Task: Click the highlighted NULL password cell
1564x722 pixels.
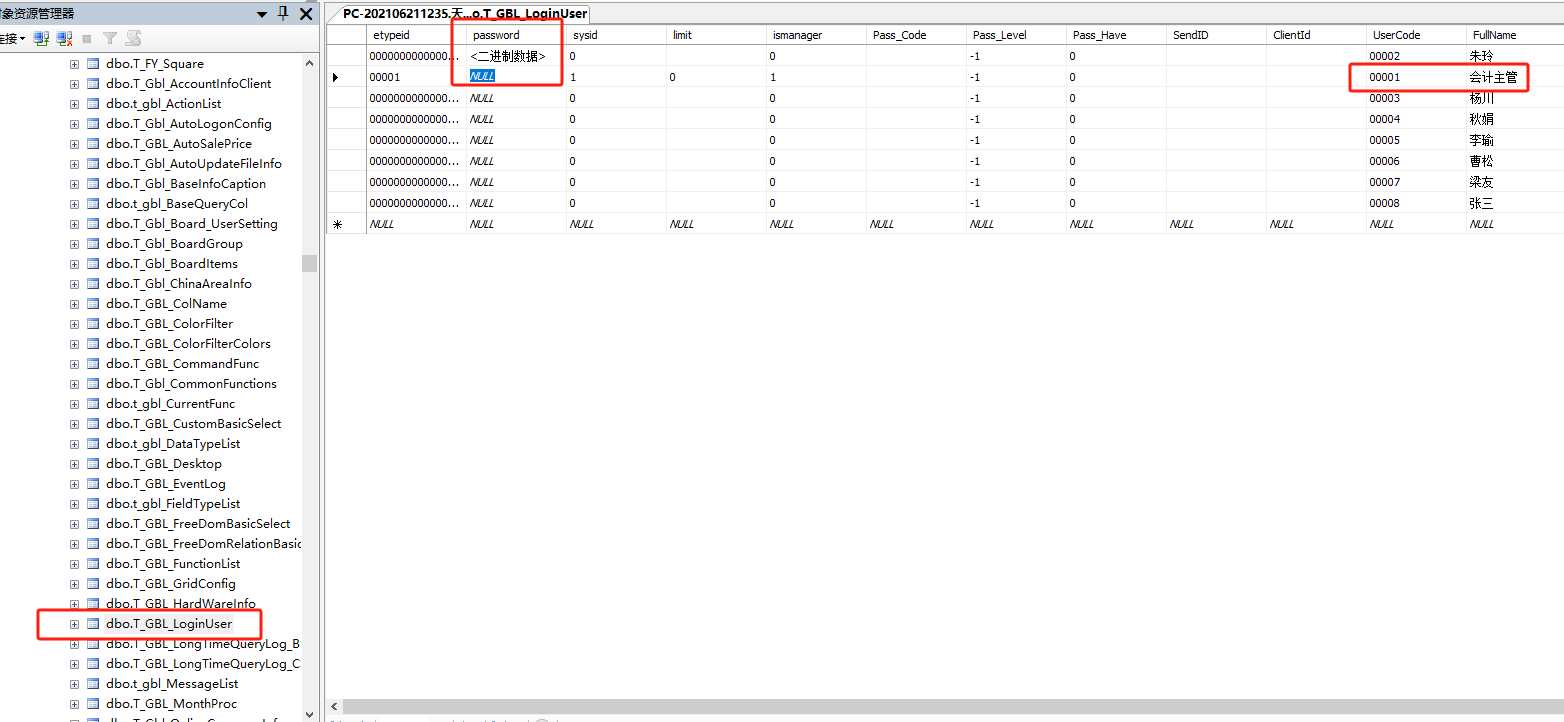Action: coord(516,77)
